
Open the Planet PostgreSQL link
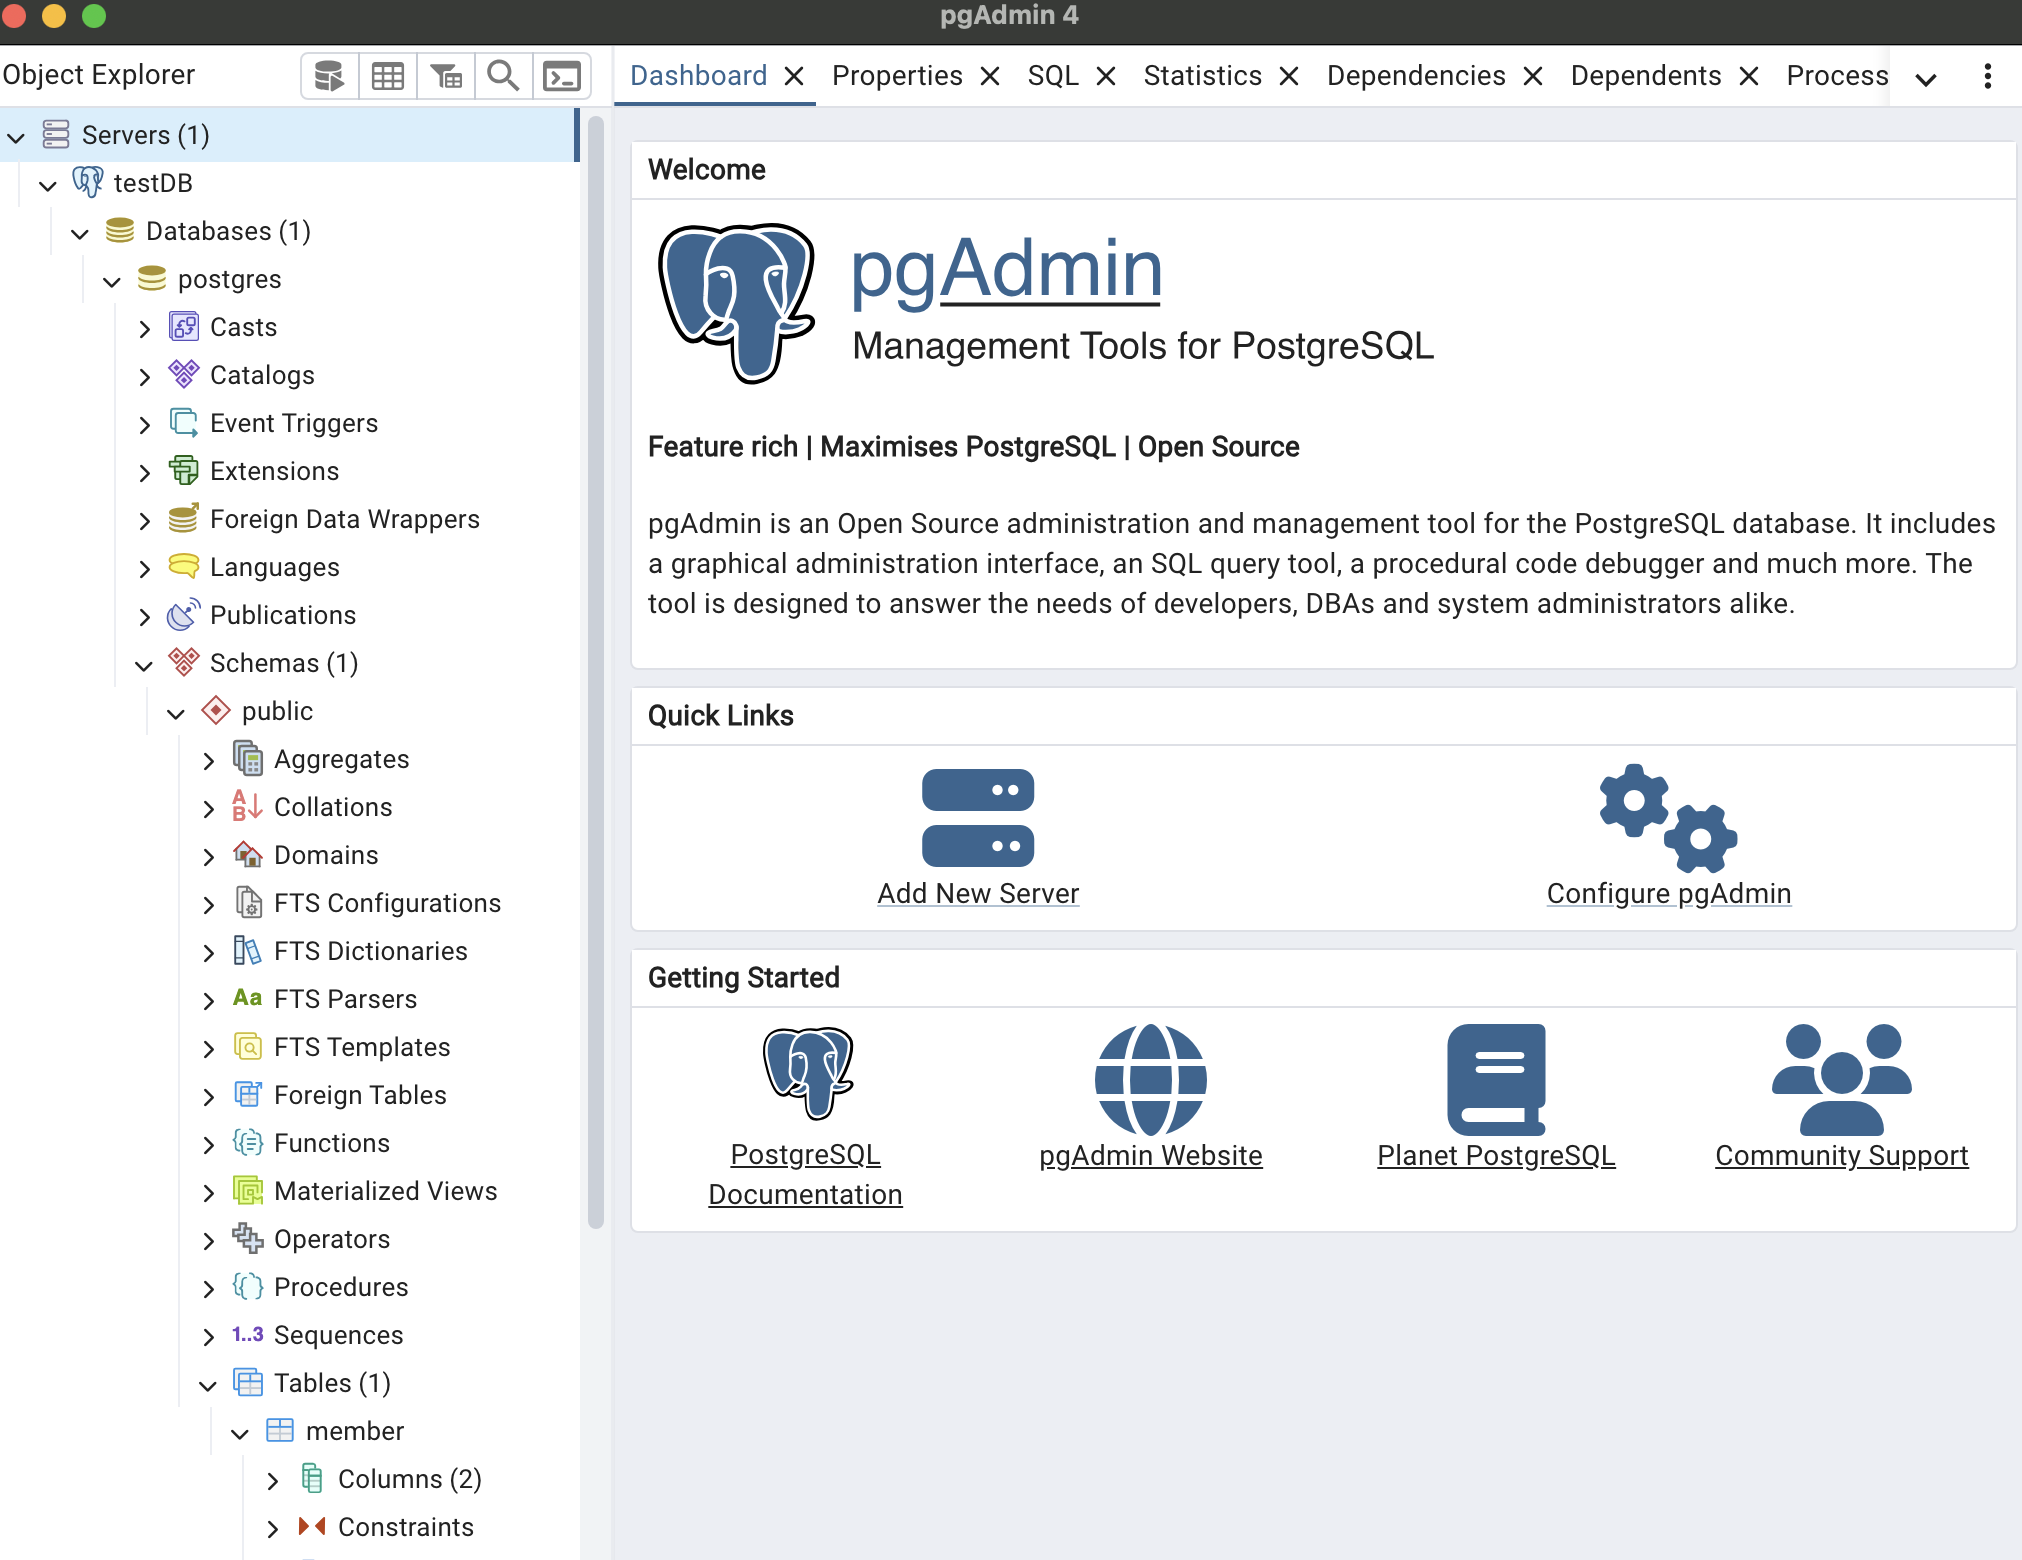1495,1155
